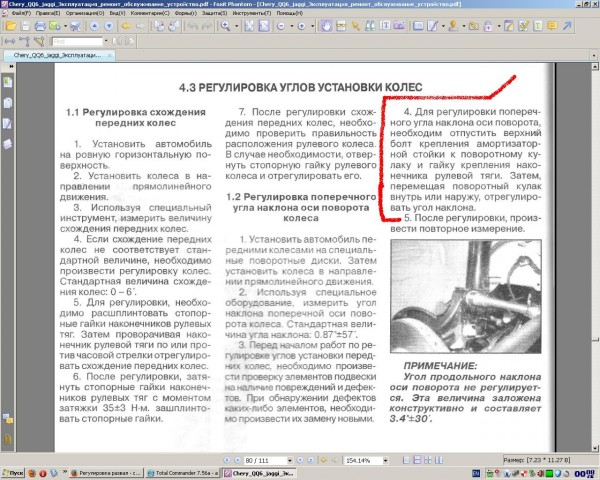The height and width of the screenshot is (480, 600).
Task: Expand the zoom tool dropdown arrow
Action: (x=236, y=26)
